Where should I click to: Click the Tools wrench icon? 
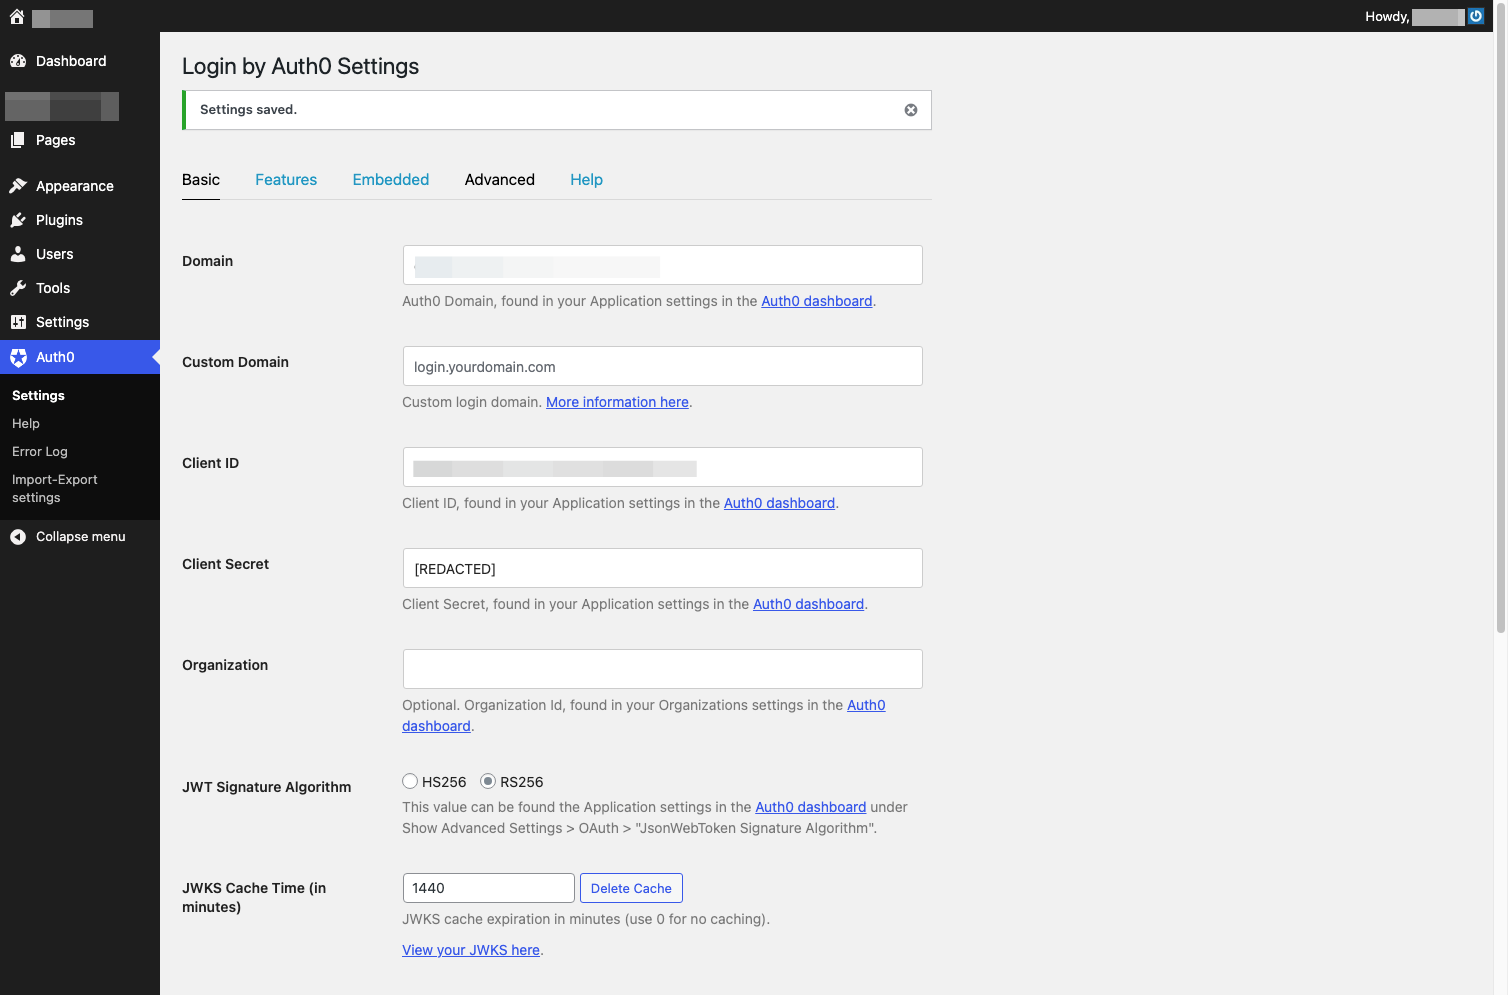coord(18,288)
